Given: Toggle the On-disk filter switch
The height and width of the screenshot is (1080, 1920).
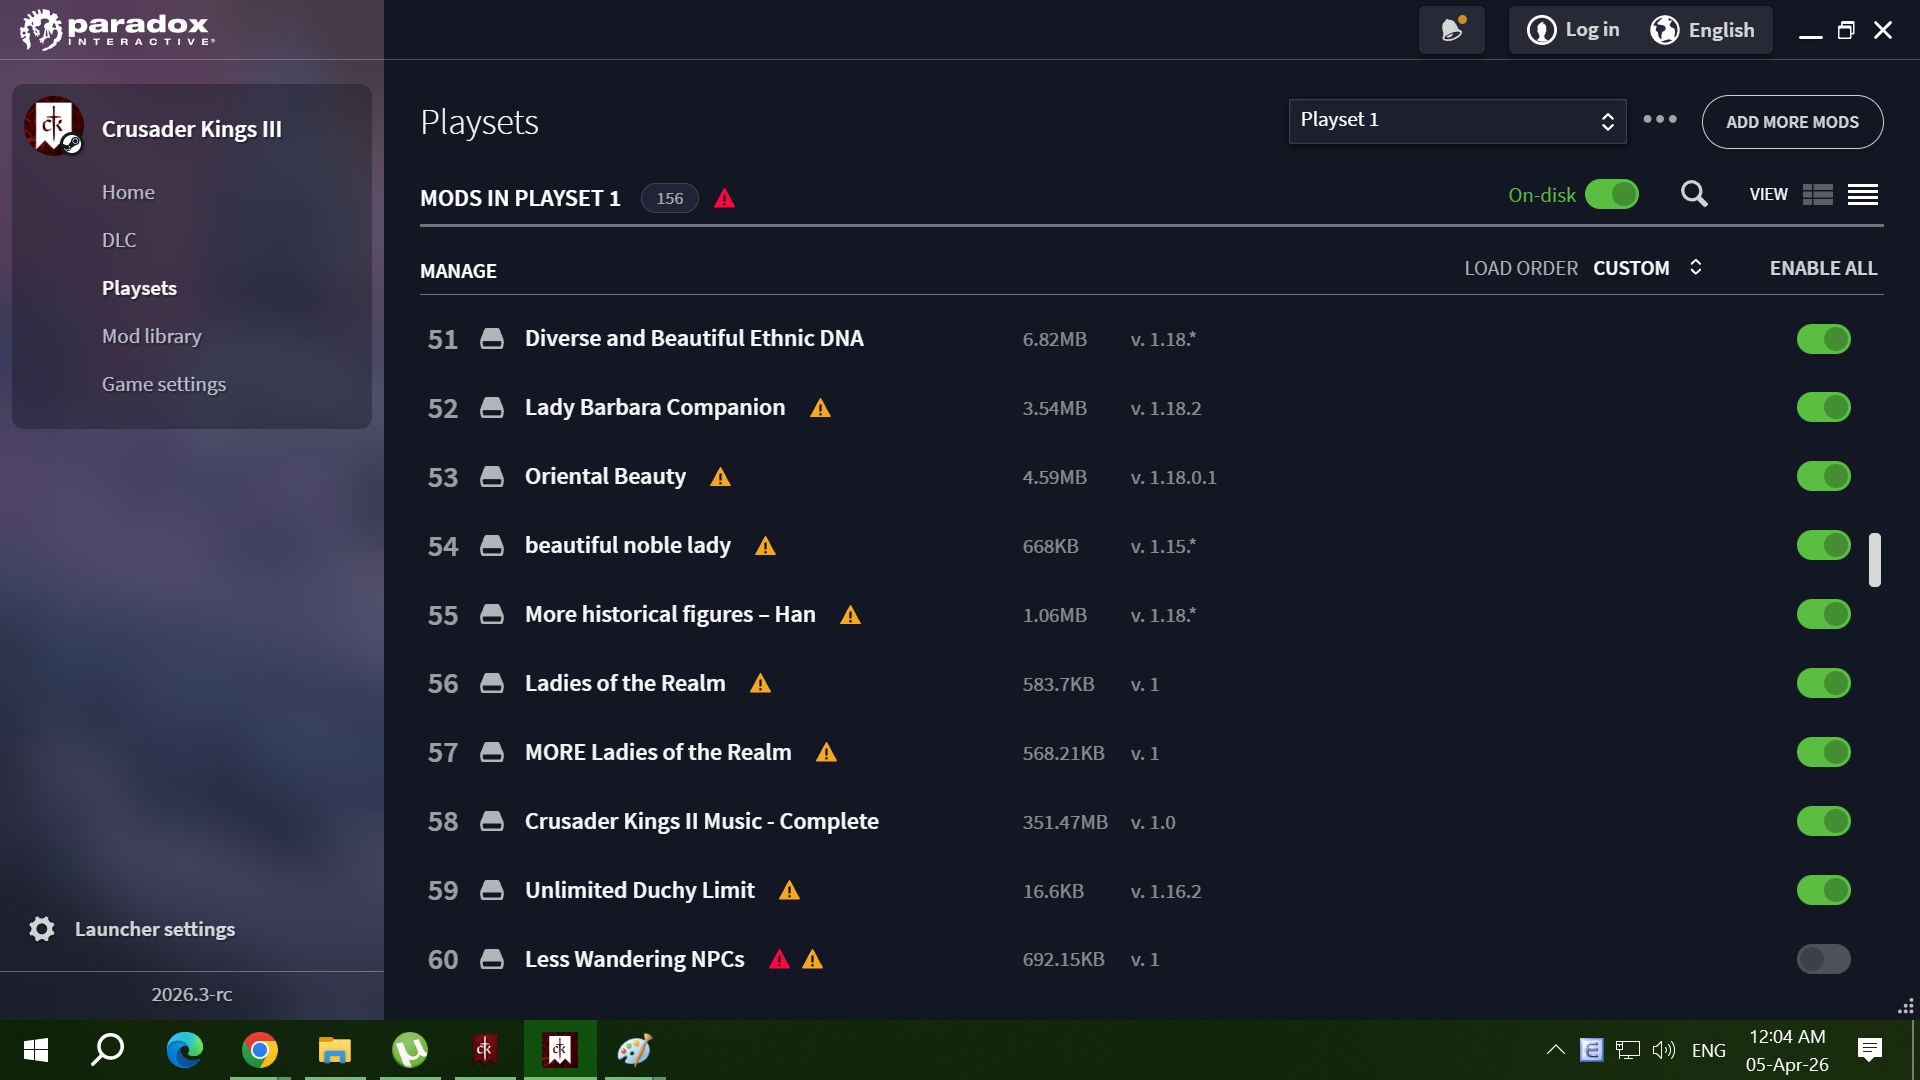Looking at the screenshot, I should pyautogui.click(x=1612, y=194).
